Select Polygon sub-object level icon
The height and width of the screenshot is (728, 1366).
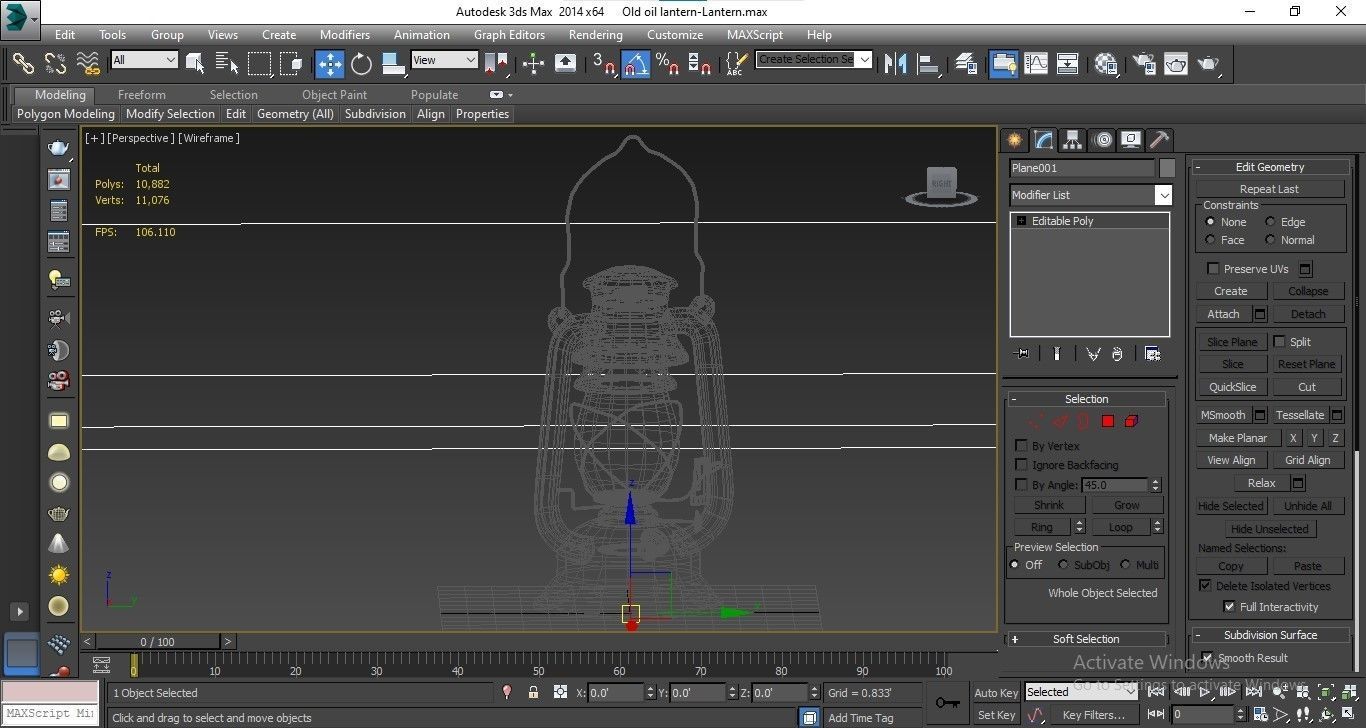[1108, 421]
